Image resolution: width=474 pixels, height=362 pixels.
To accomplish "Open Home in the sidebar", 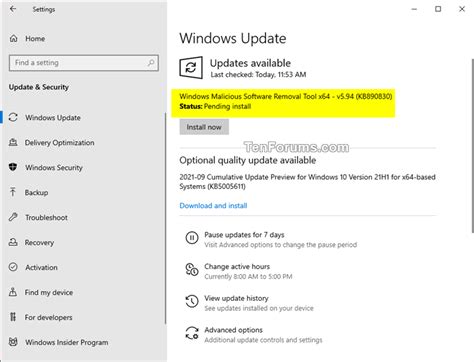I will 35,39.
